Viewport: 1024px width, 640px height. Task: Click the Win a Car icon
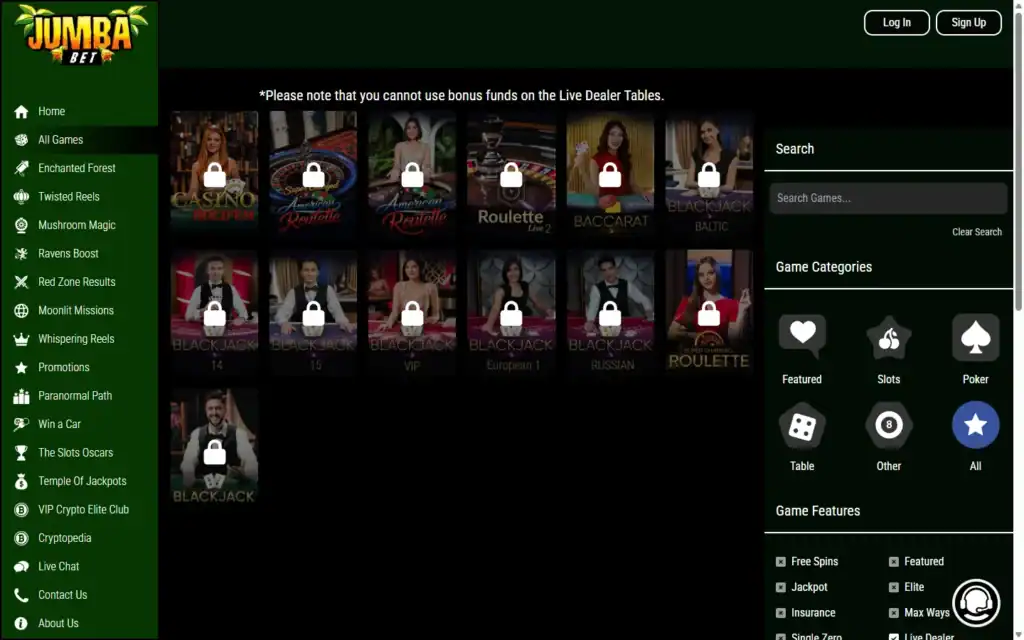coord(21,424)
